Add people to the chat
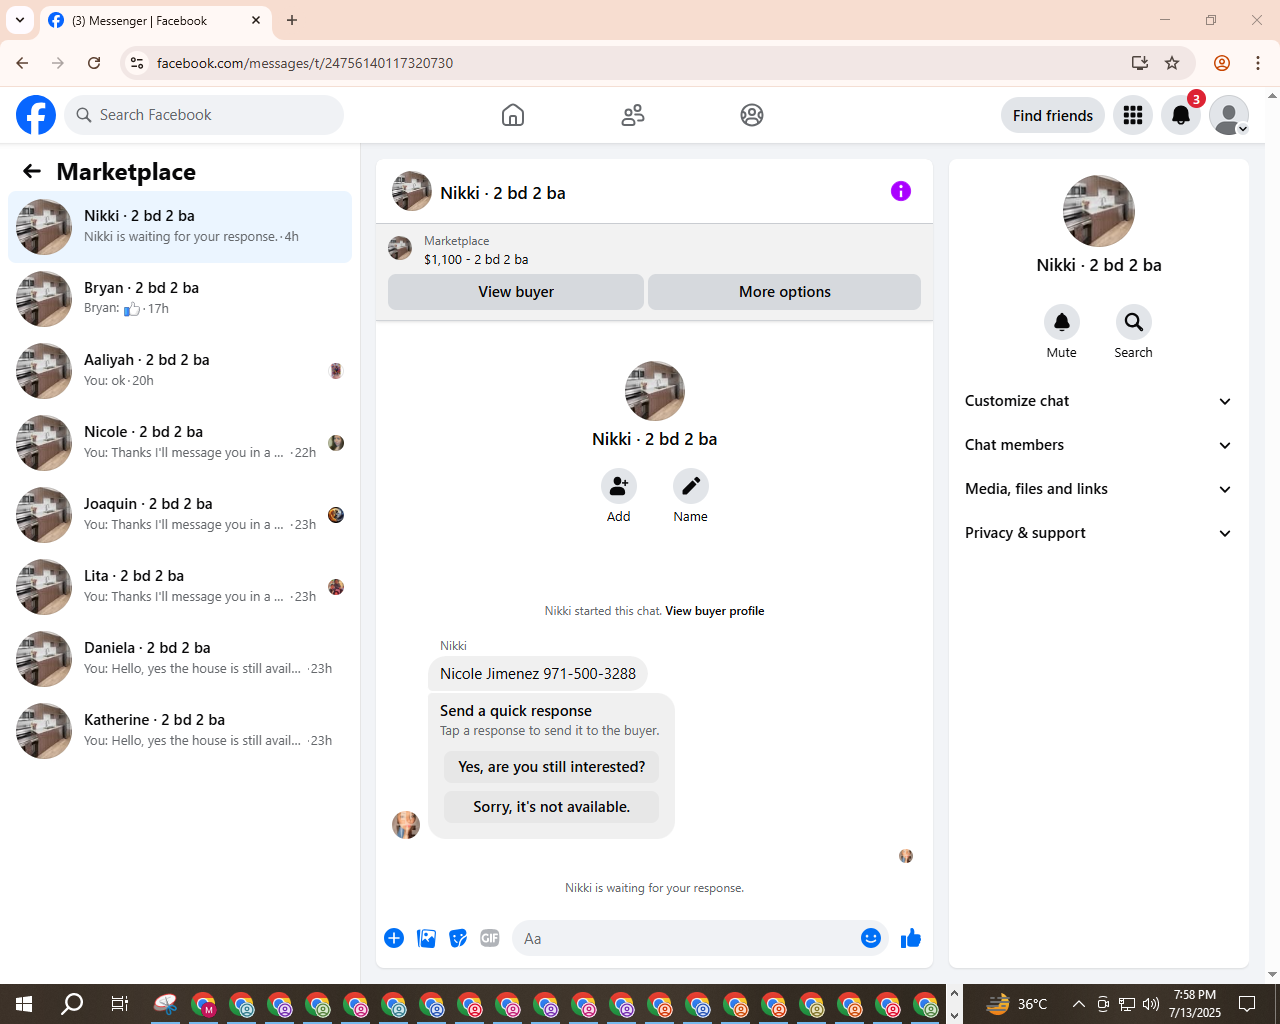 pos(619,486)
